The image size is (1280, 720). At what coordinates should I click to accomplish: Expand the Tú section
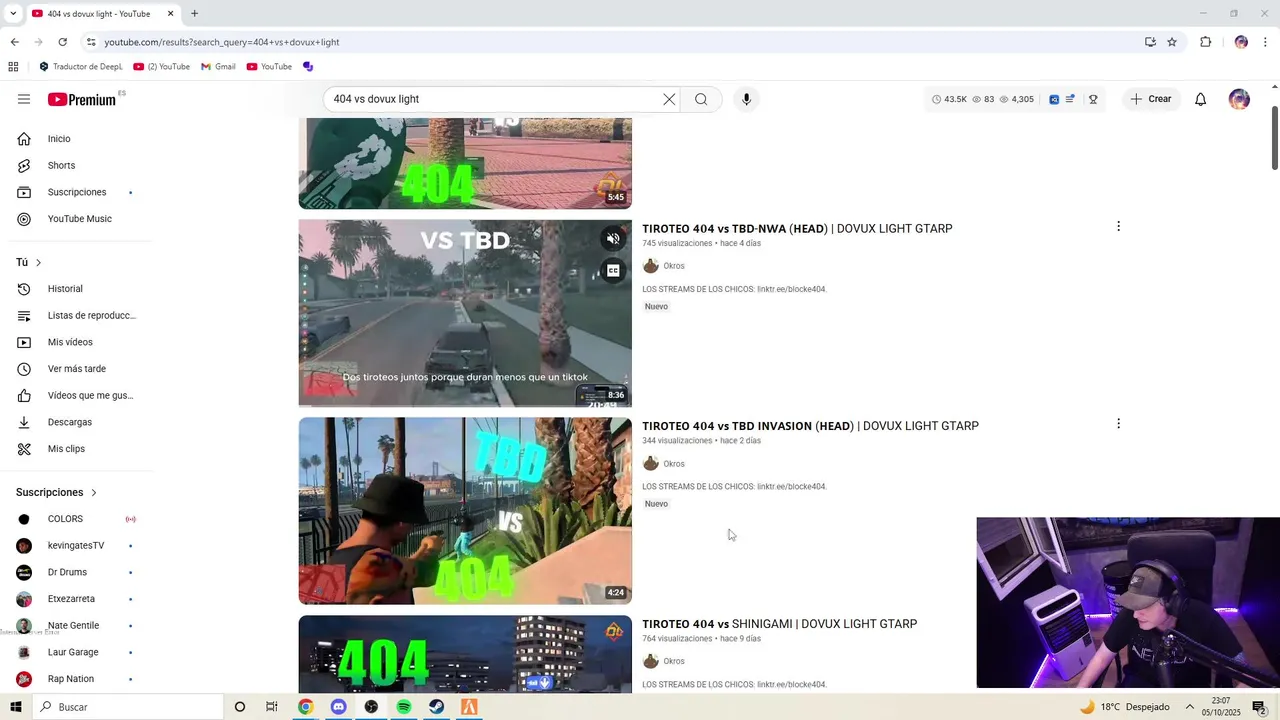pos(29,262)
